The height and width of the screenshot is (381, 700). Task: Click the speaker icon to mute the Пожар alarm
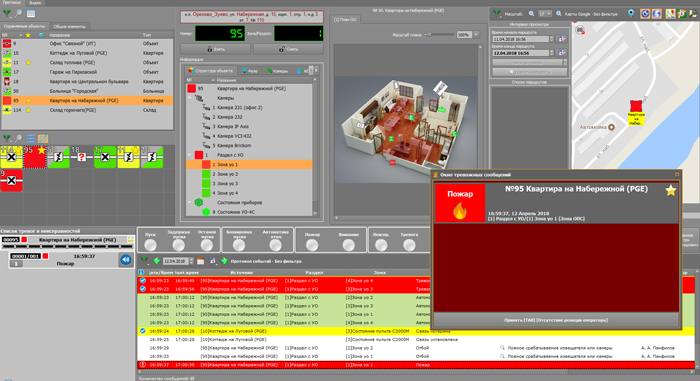[x=125, y=260]
